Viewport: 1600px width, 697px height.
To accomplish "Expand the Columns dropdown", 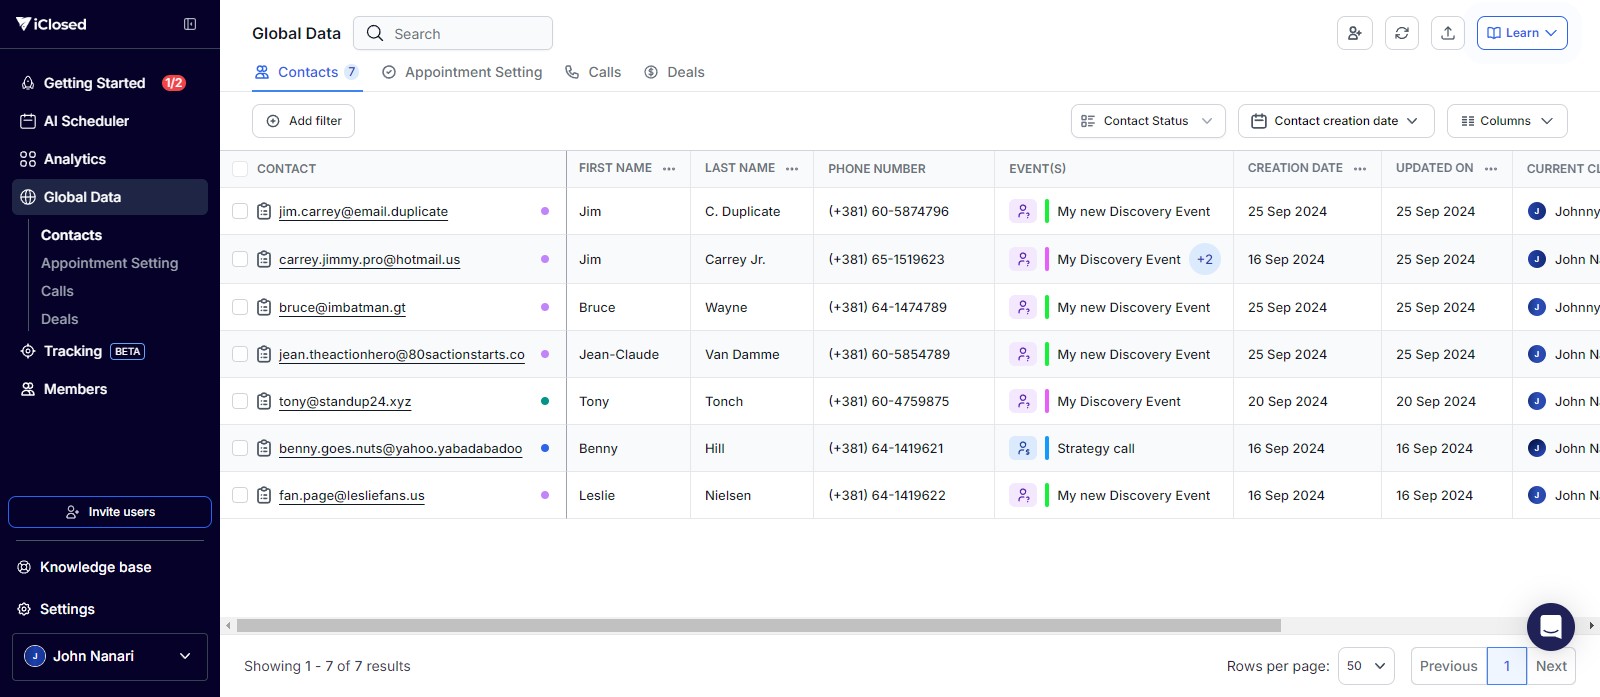I will pyautogui.click(x=1507, y=121).
